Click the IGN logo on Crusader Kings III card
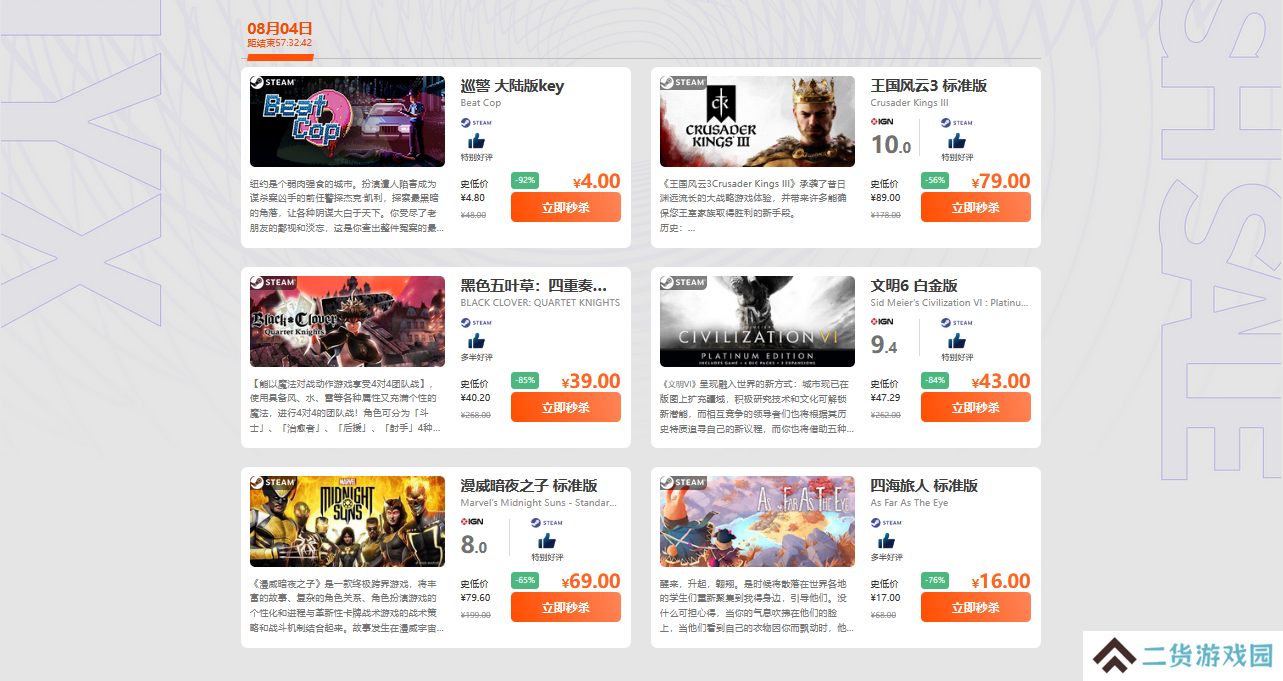Viewport: 1283px width, 681px height. click(882, 122)
